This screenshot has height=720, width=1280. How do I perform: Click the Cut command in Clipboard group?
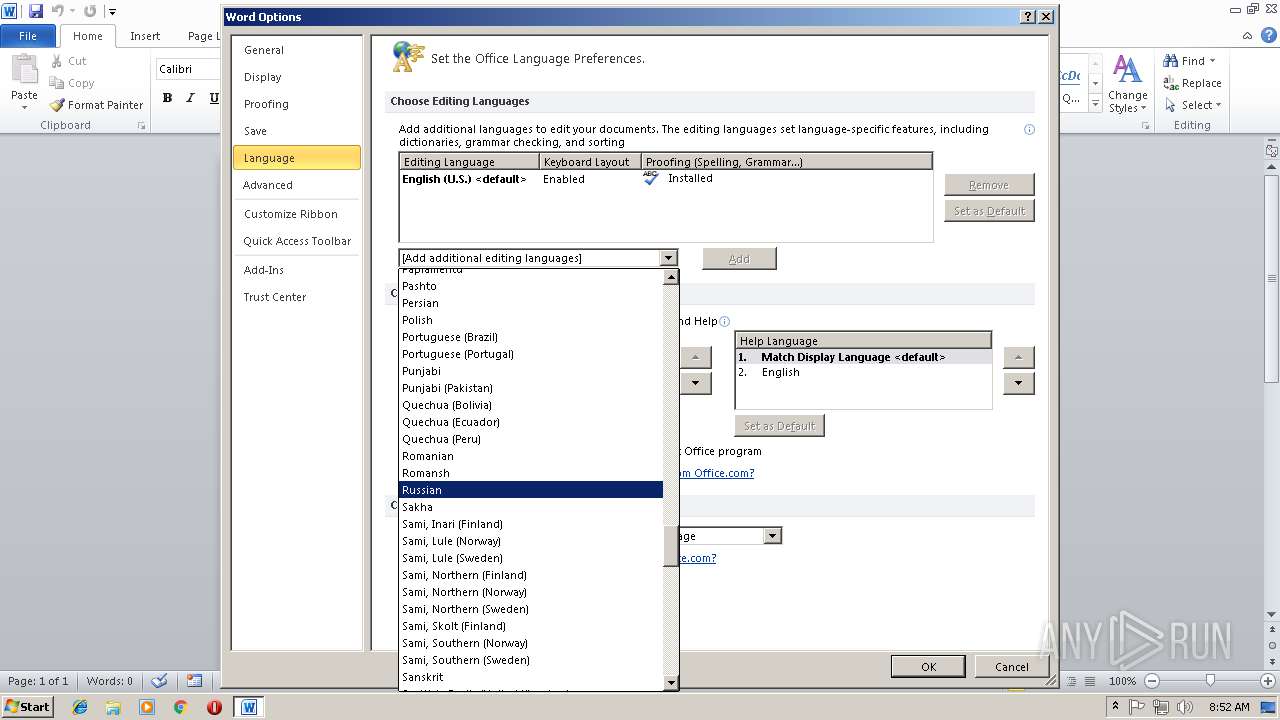69,61
